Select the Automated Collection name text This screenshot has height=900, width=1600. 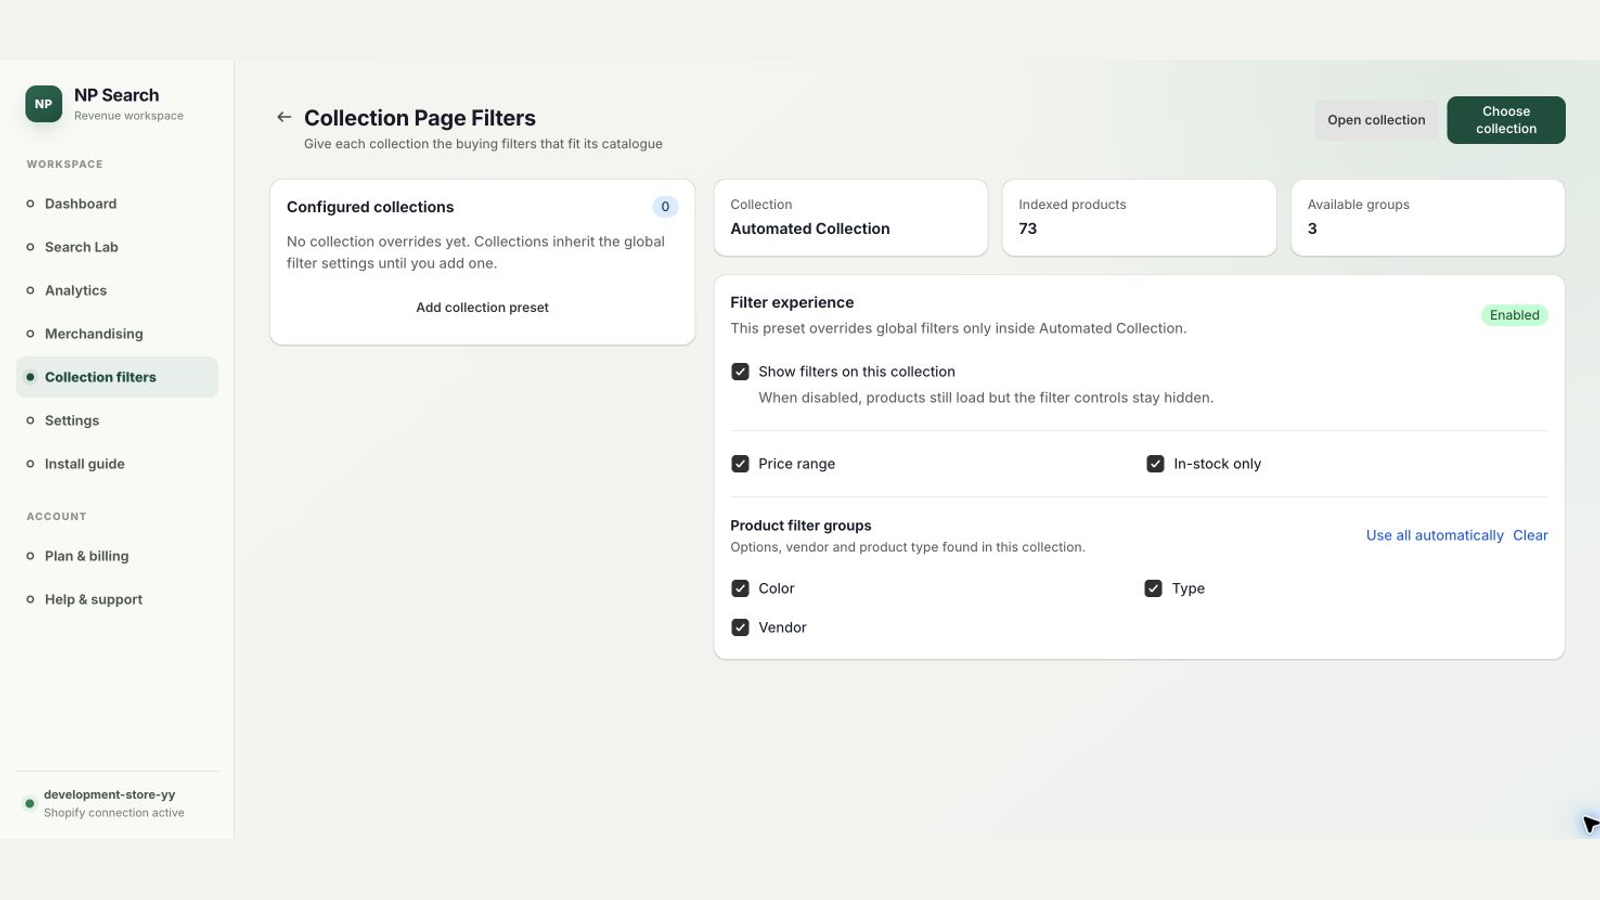click(810, 228)
